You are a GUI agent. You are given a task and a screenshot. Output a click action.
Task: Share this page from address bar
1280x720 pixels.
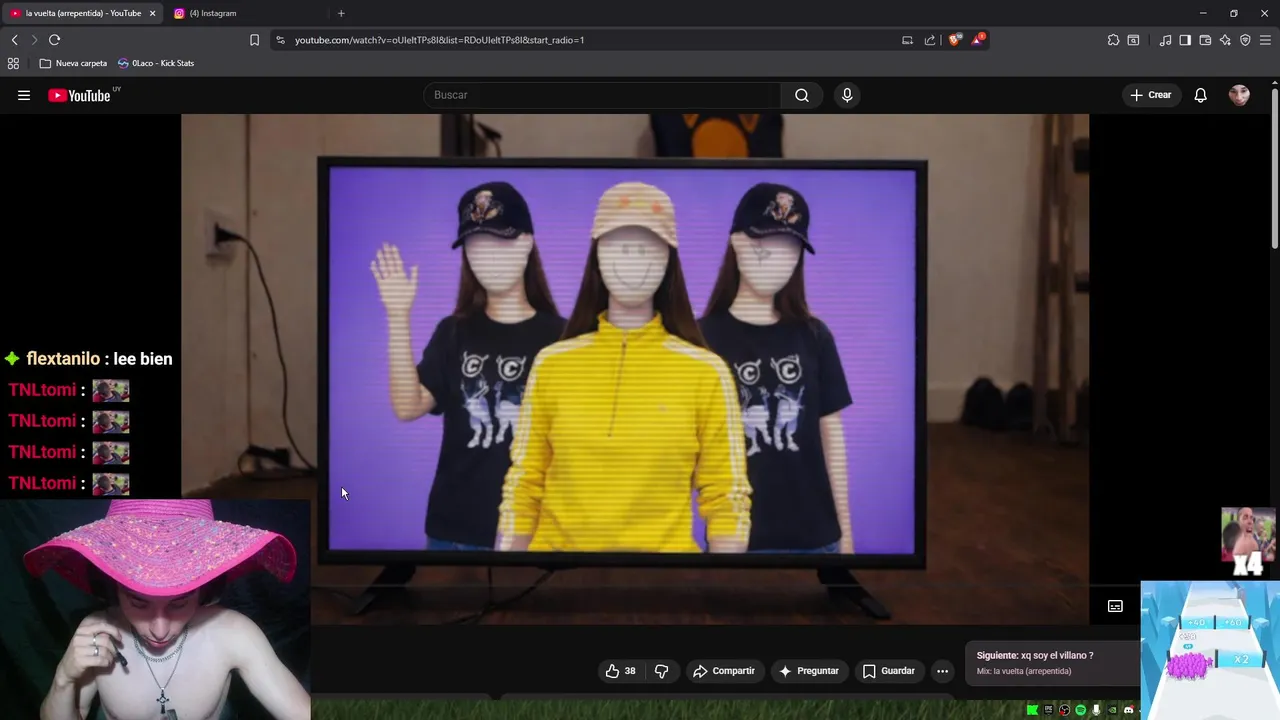[930, 40]
